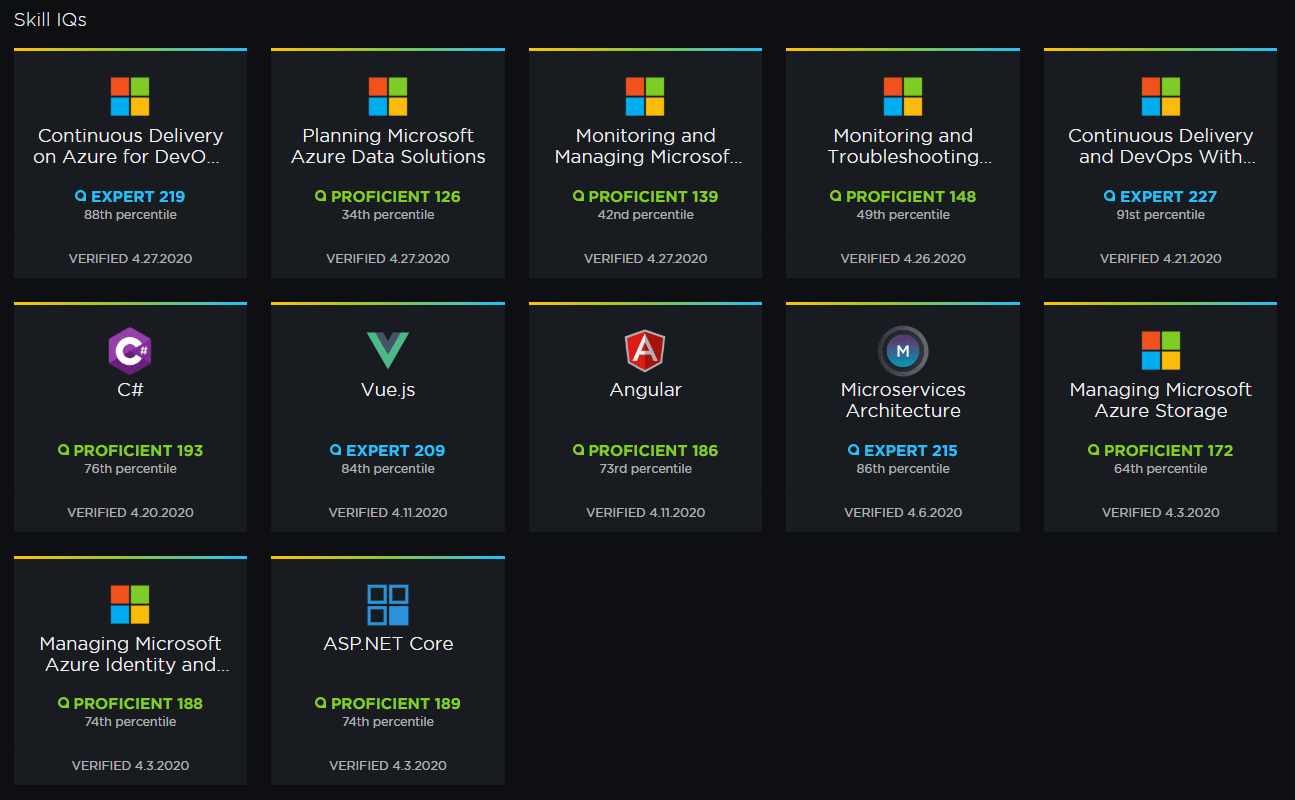The image size is (1295, 800).
Task: Click Microsoft logo on Managing Azure Identity card
Action: pos(130,605)
